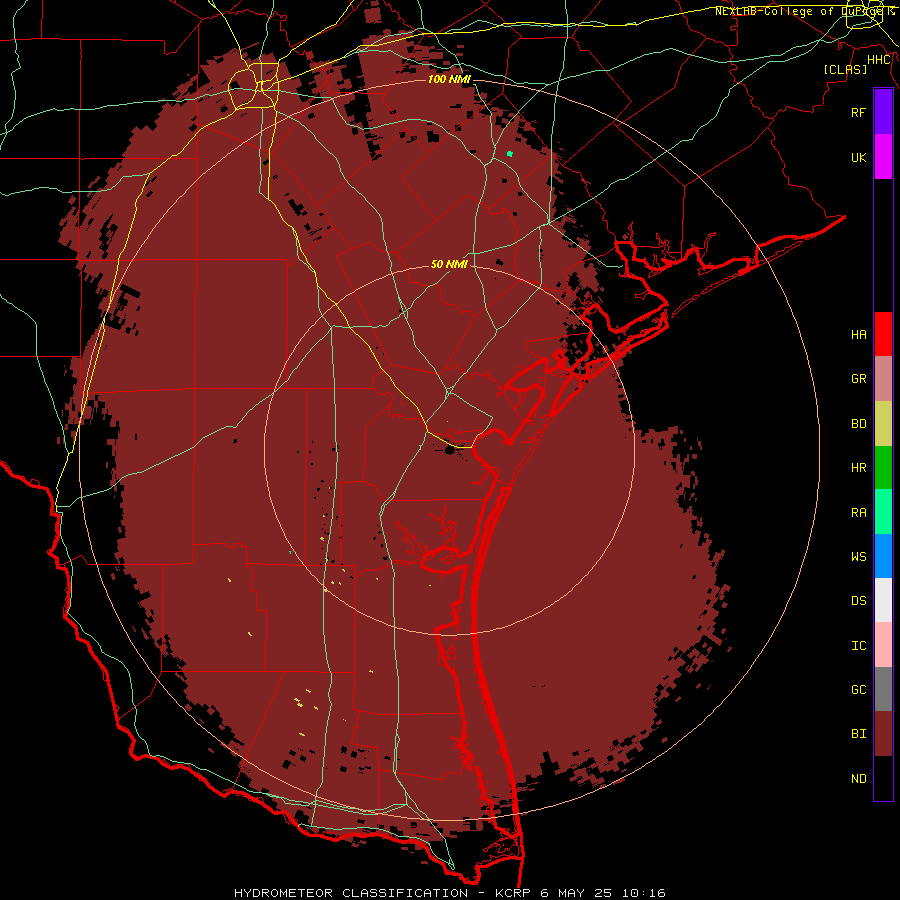Image resolution: width=900 pixels, height=900 pixels.
Task: Click the 'RF' legend label
Action: coord(858,112)
